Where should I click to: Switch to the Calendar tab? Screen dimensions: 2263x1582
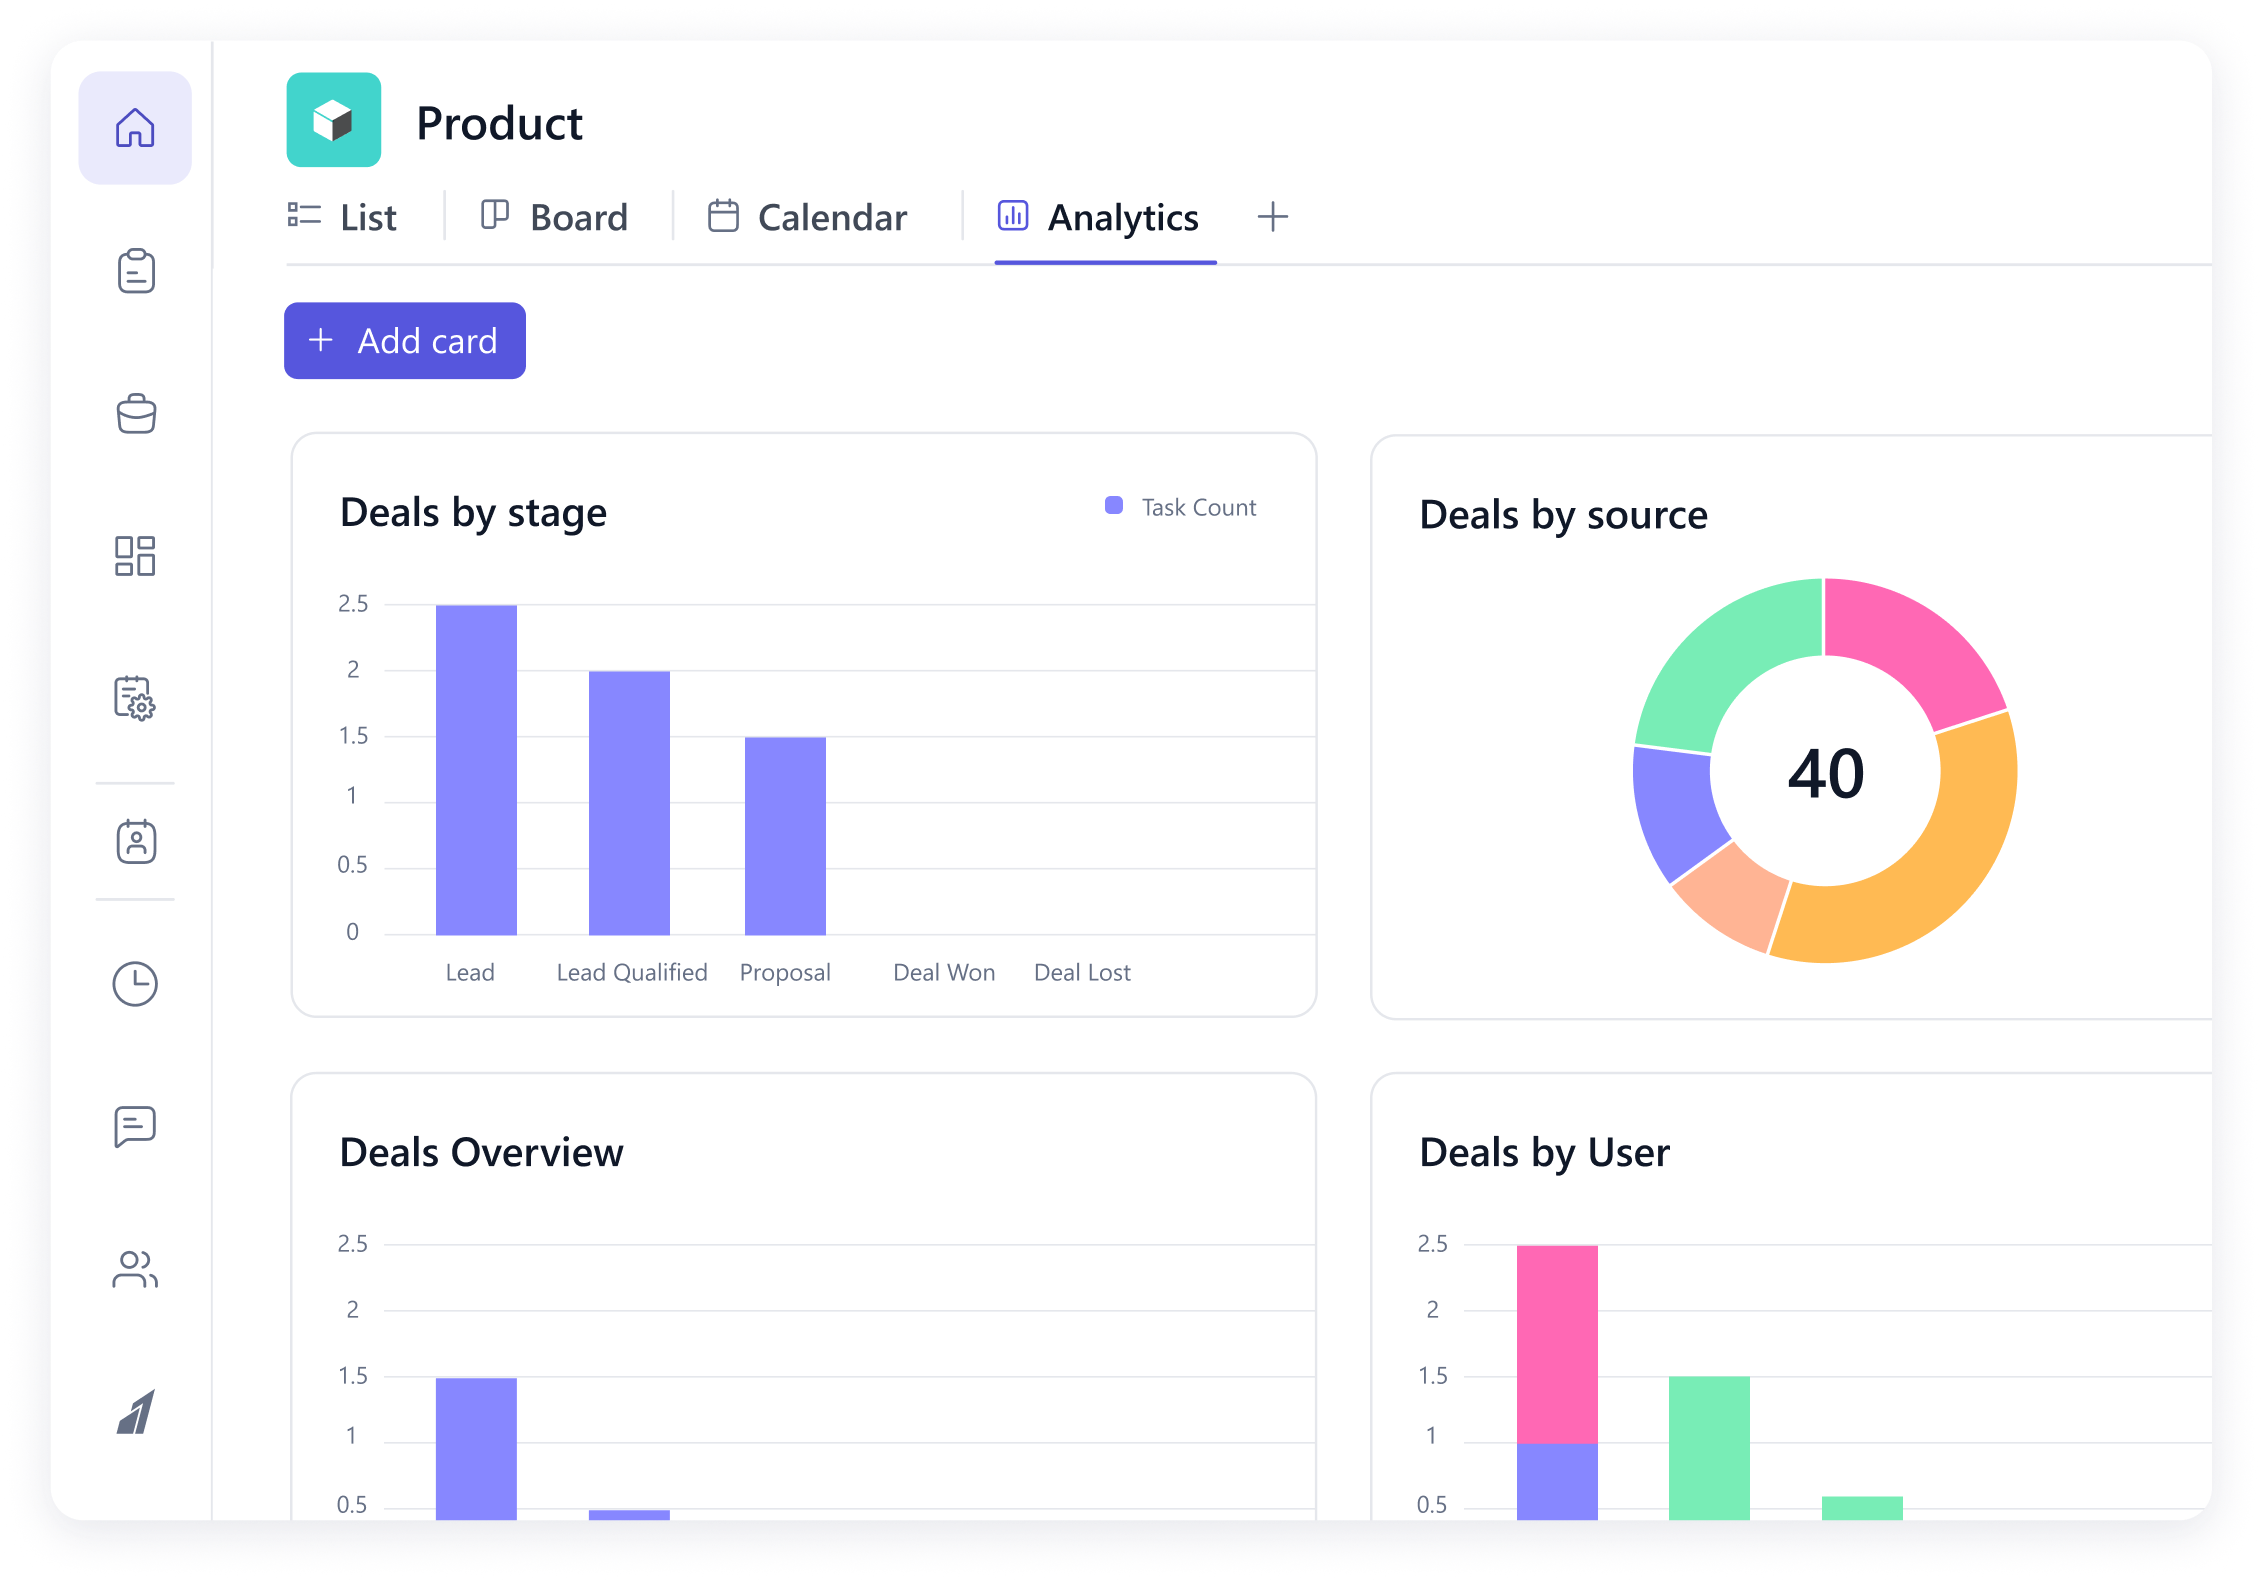pyautogui.click(x=807, y=217)
